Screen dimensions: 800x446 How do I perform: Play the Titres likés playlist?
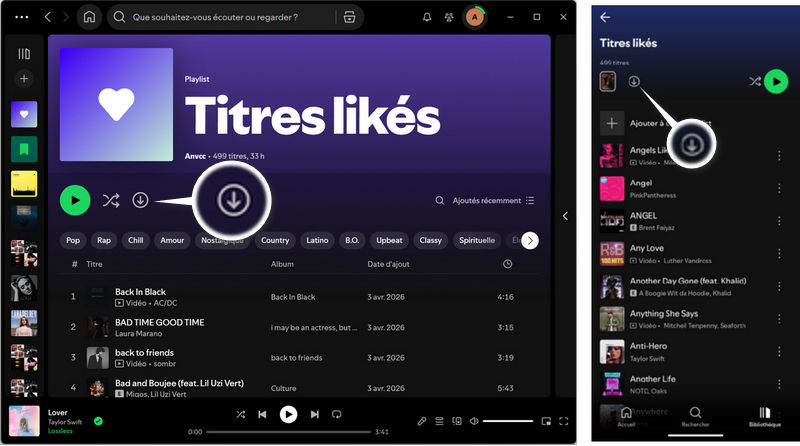75,200
